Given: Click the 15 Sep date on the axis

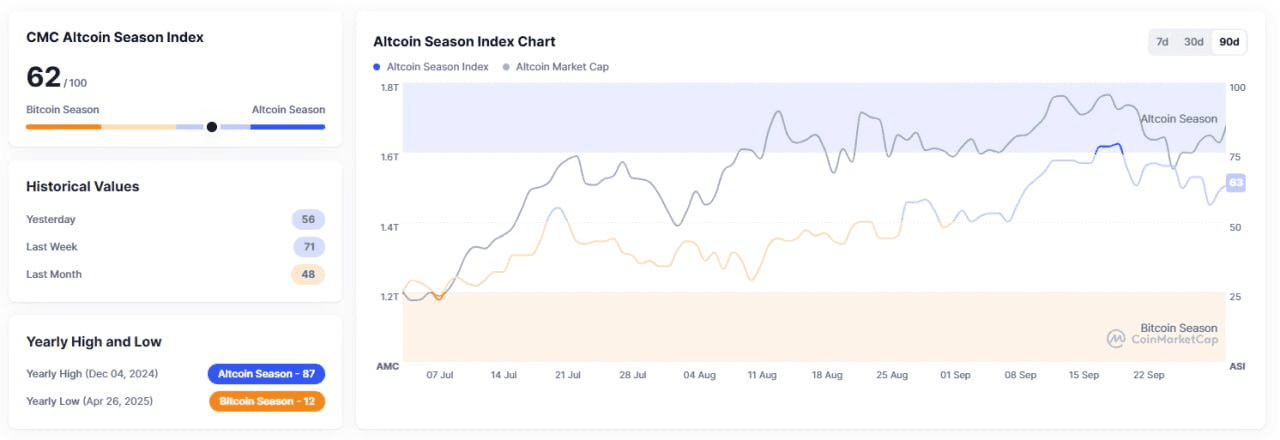Looking at the screenshot, I should pyautogui.click(x=1084, y=375).
